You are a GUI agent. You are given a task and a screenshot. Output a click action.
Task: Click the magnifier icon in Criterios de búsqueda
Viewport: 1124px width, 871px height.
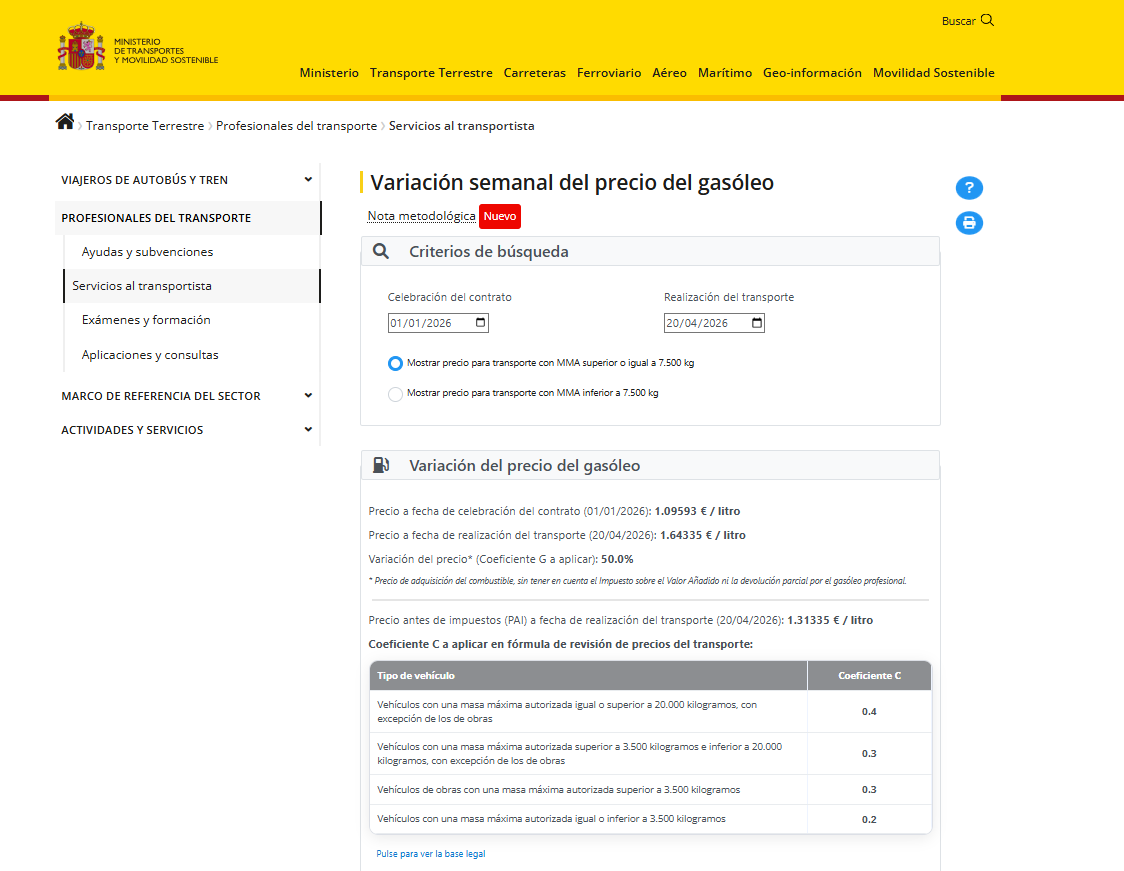click(381, 252)
